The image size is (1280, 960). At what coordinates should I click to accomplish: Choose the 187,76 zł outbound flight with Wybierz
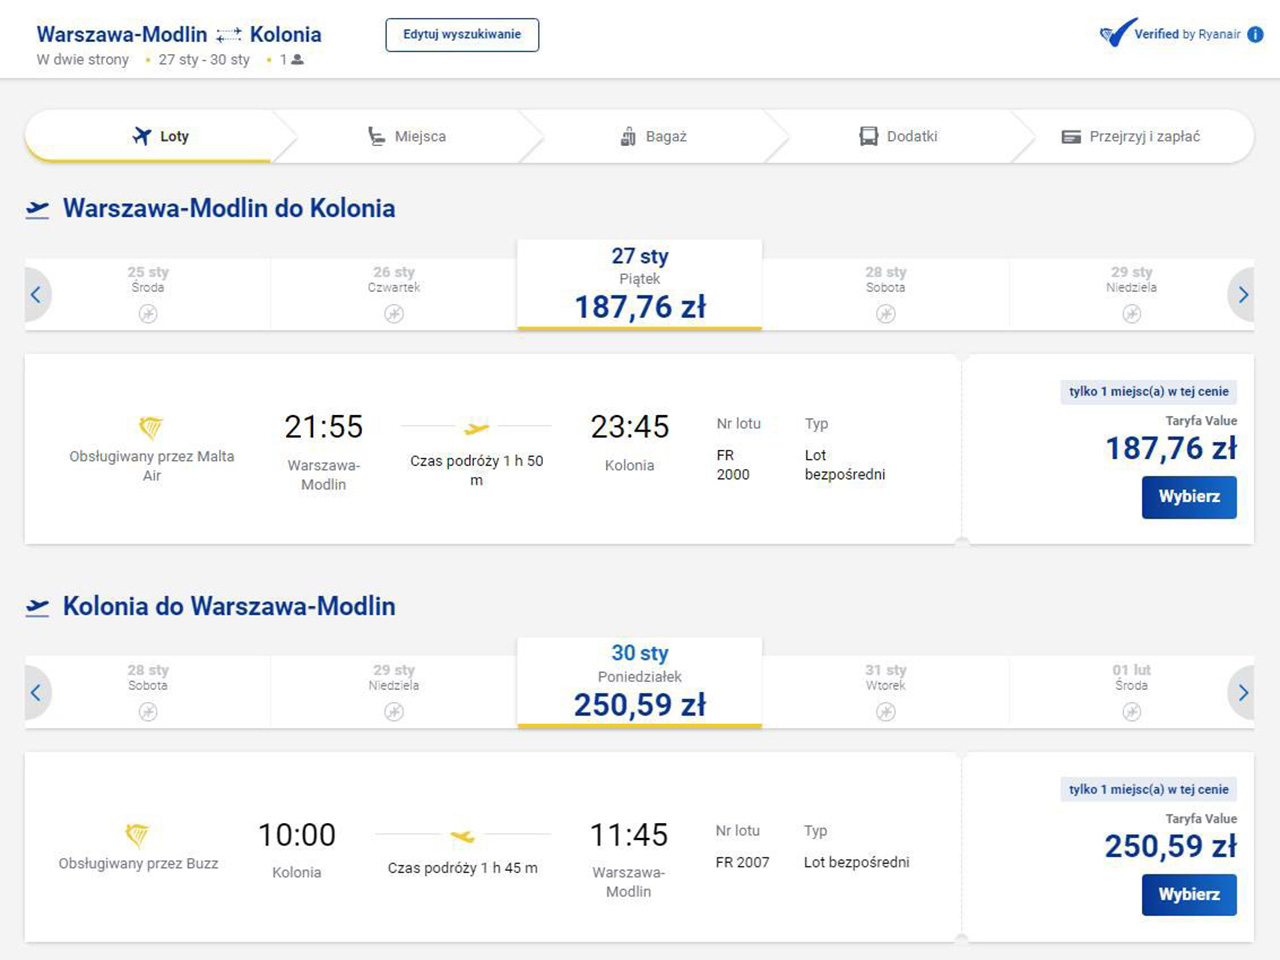point(1188,497)
